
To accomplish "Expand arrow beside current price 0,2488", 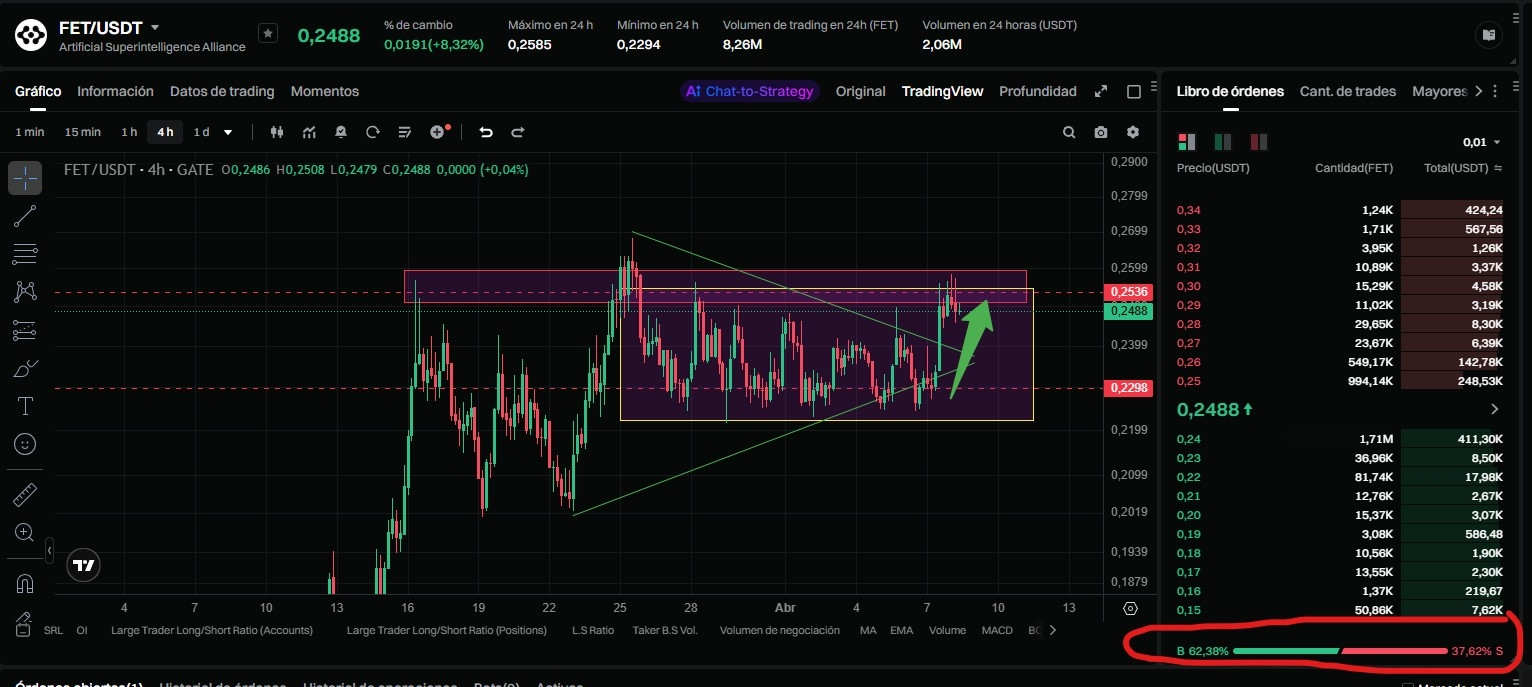I will [x=1495, y=409].
